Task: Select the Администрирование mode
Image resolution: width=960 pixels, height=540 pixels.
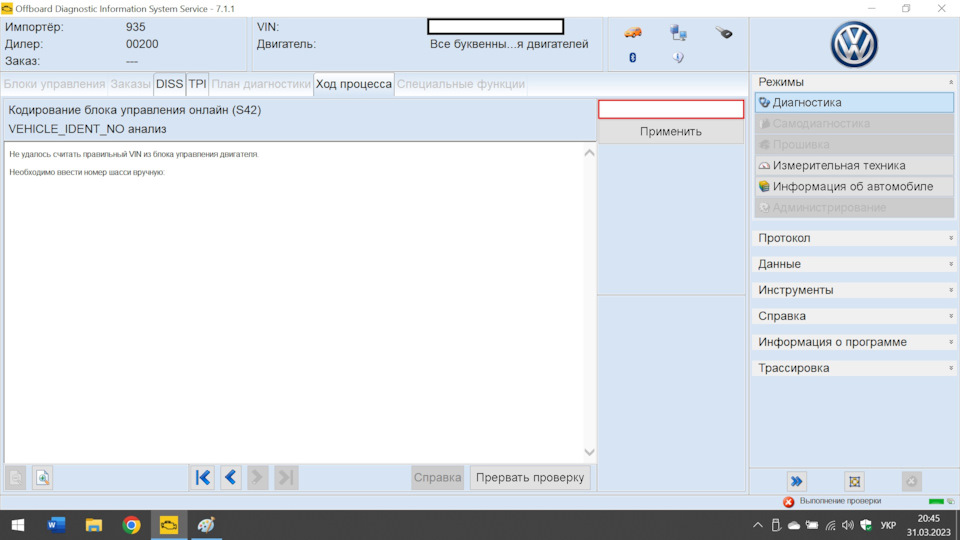Action: 854,208
